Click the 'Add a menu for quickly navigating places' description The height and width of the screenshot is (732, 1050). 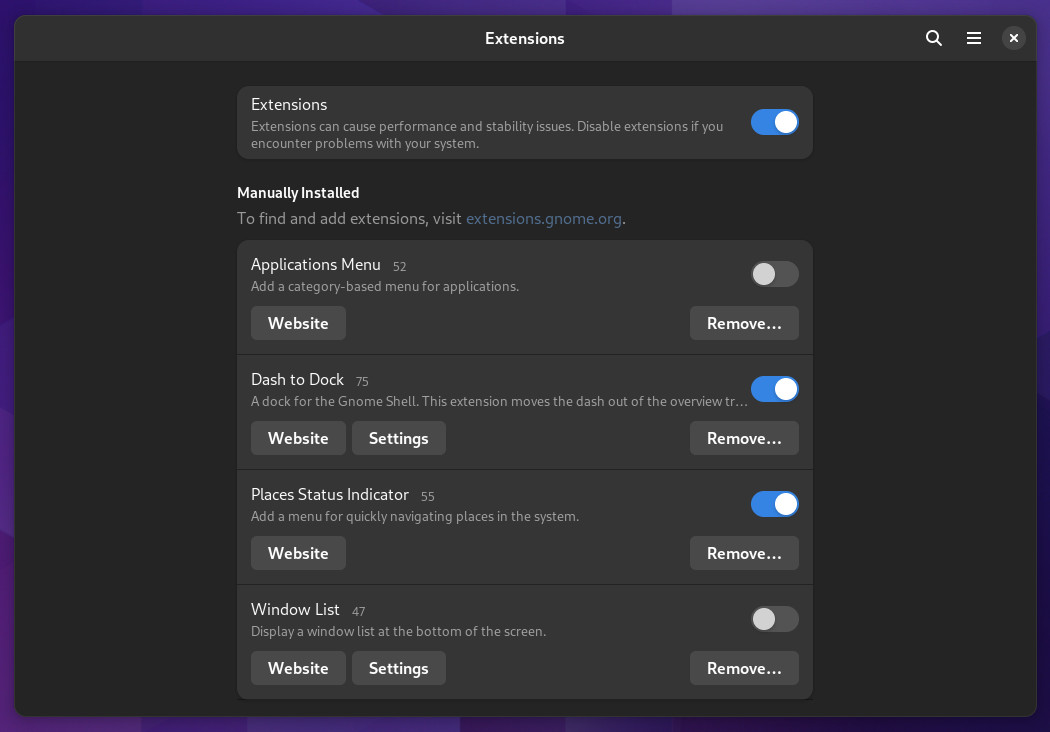(415, 516)
